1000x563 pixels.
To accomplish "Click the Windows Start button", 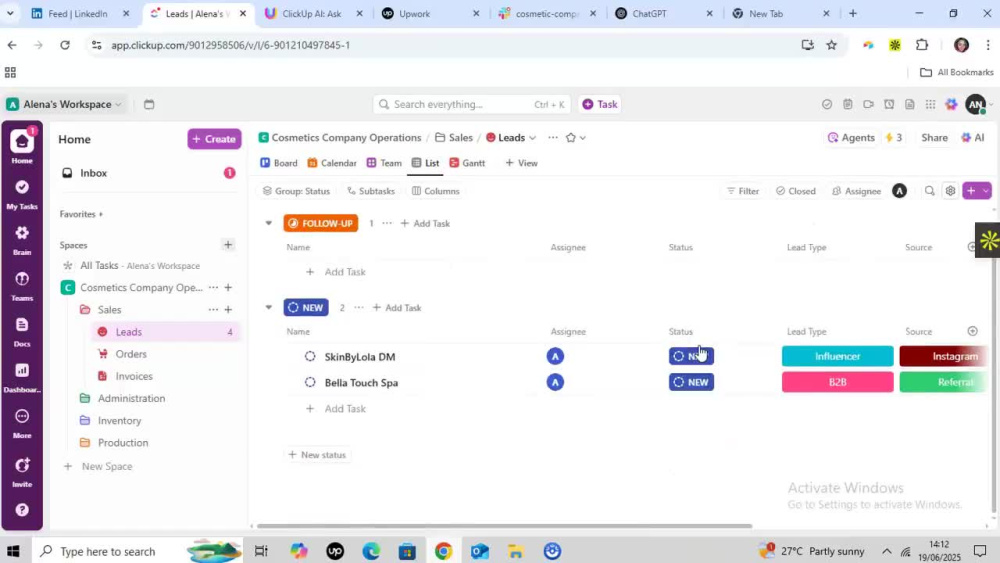I will (x=13, y=551).
